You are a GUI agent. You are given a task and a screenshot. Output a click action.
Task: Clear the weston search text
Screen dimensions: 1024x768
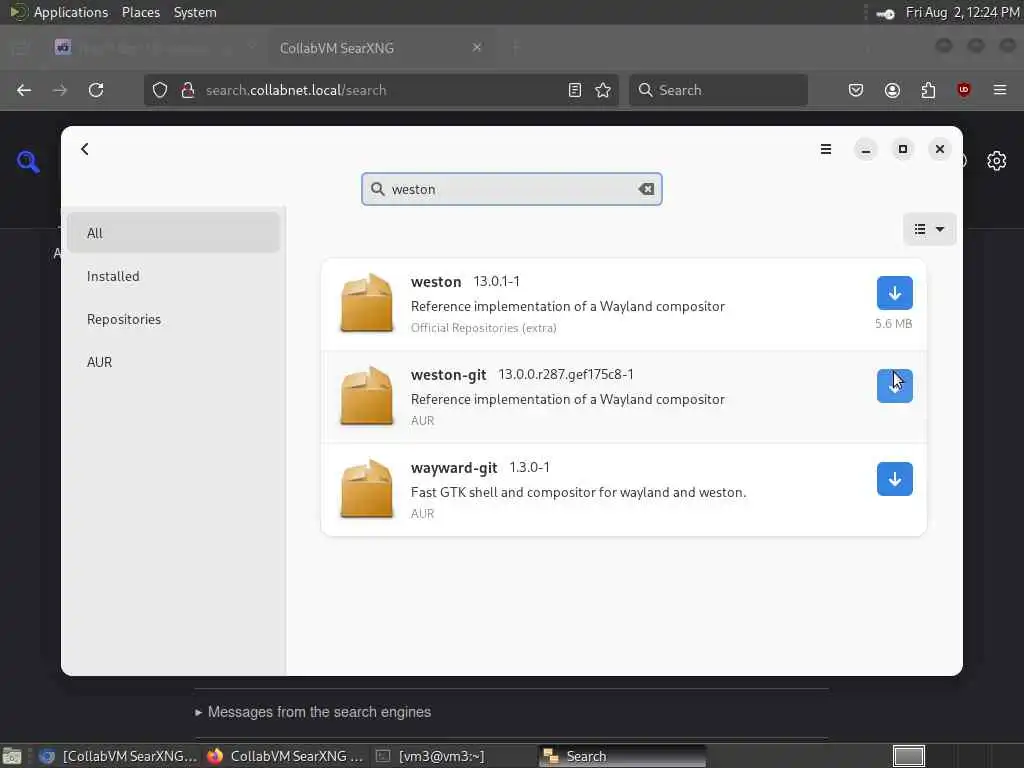tap(646, 189)
